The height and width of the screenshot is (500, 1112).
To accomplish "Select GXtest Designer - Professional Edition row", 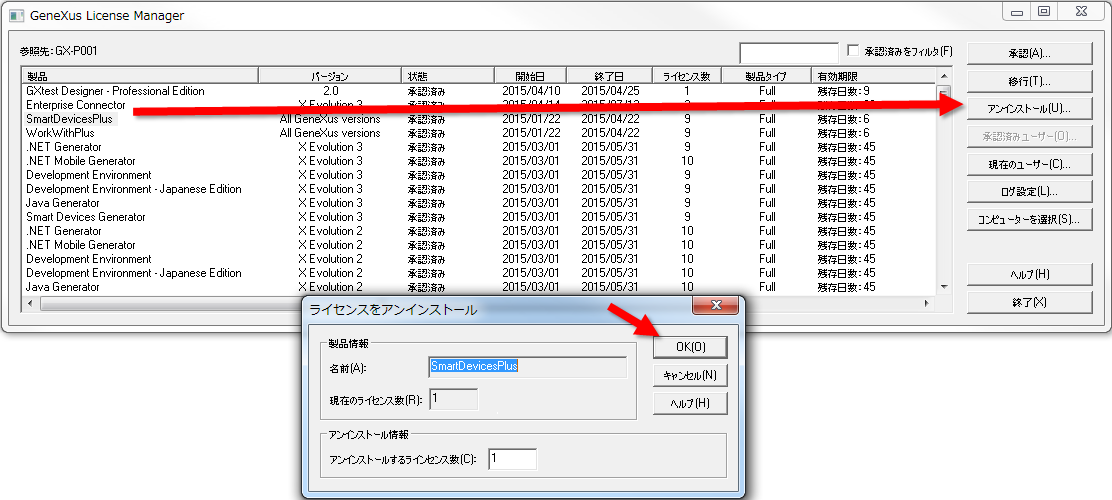I will tap(479, 91).
